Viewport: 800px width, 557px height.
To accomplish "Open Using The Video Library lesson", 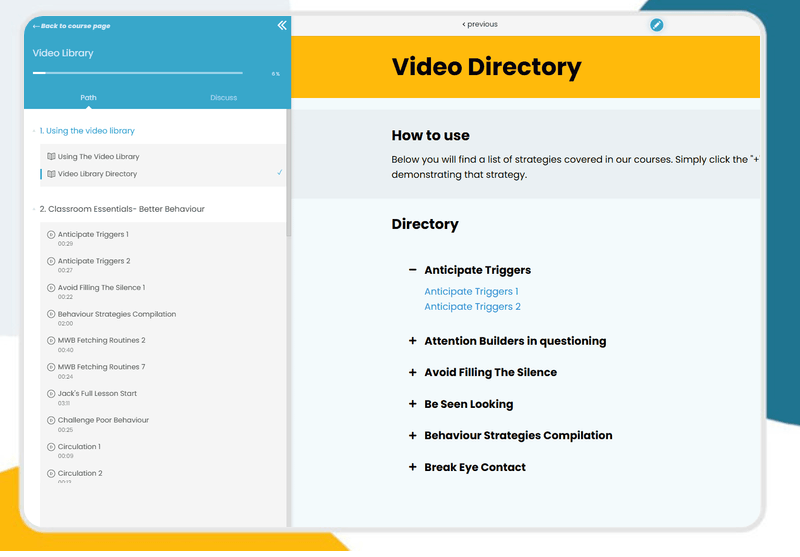I will point(98,156).
